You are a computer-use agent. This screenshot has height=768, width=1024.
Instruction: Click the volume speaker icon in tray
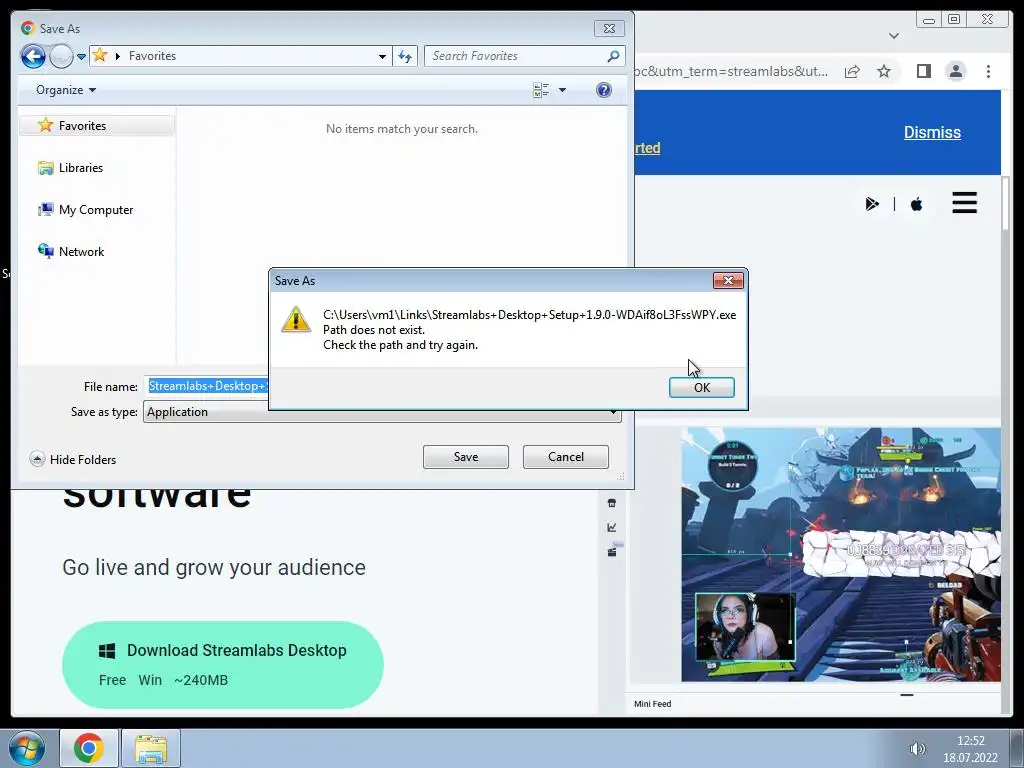click(x=918, y=749)
